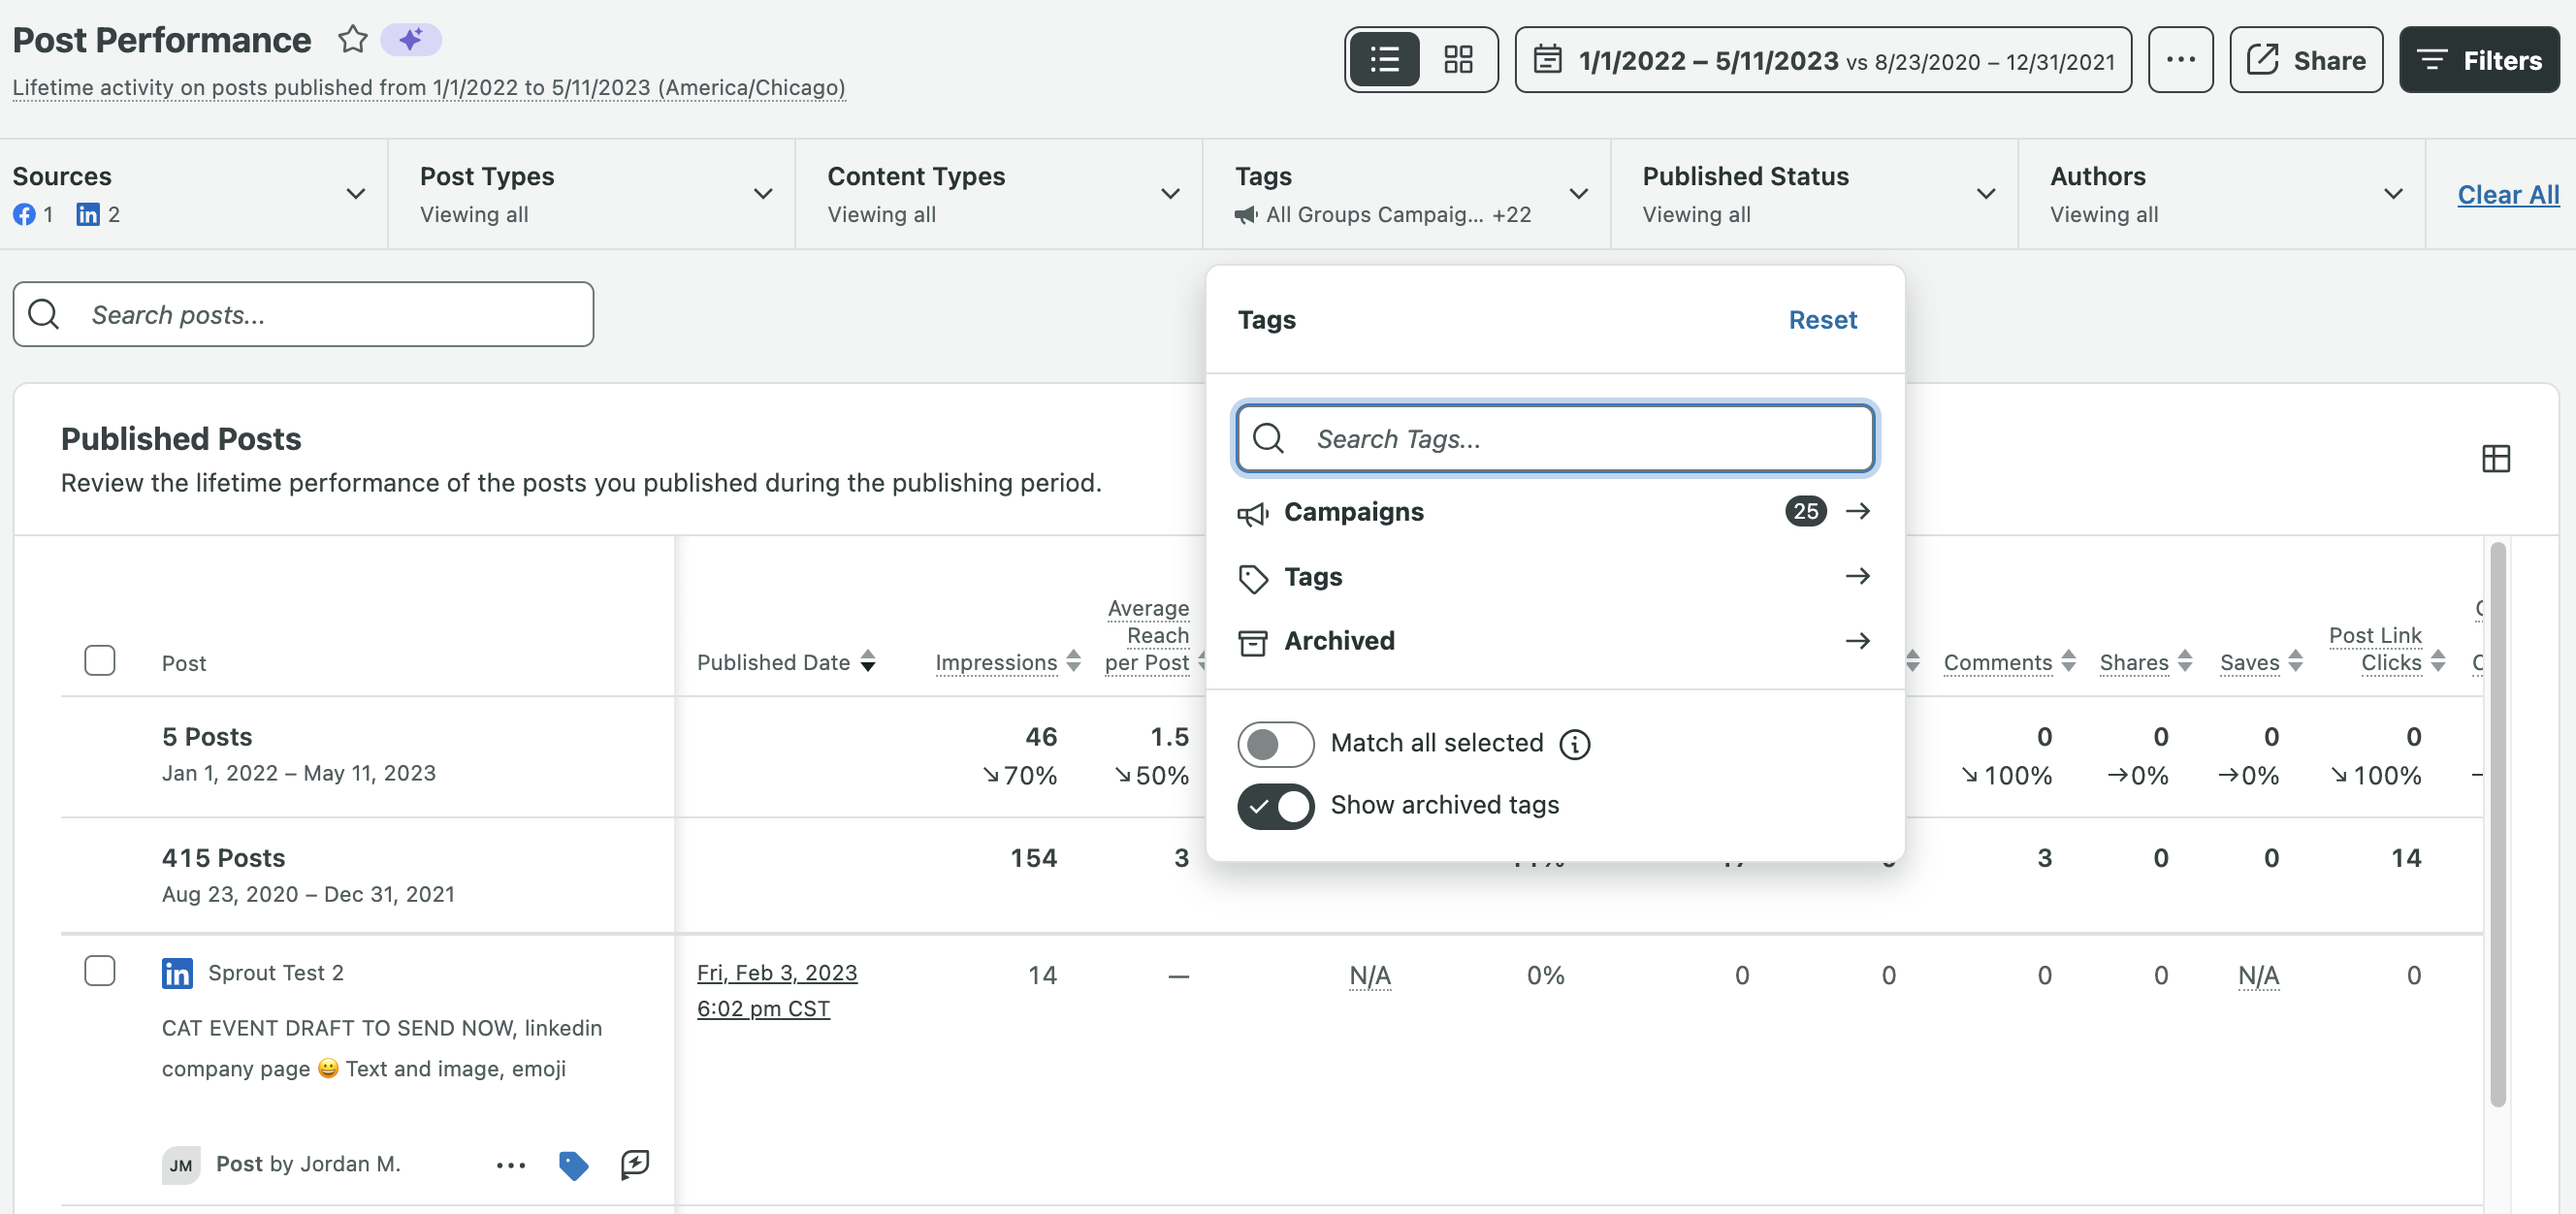Click the purple AI sparkle icon
Viewport: 2576px width, 1214px height.
point(411,40)
